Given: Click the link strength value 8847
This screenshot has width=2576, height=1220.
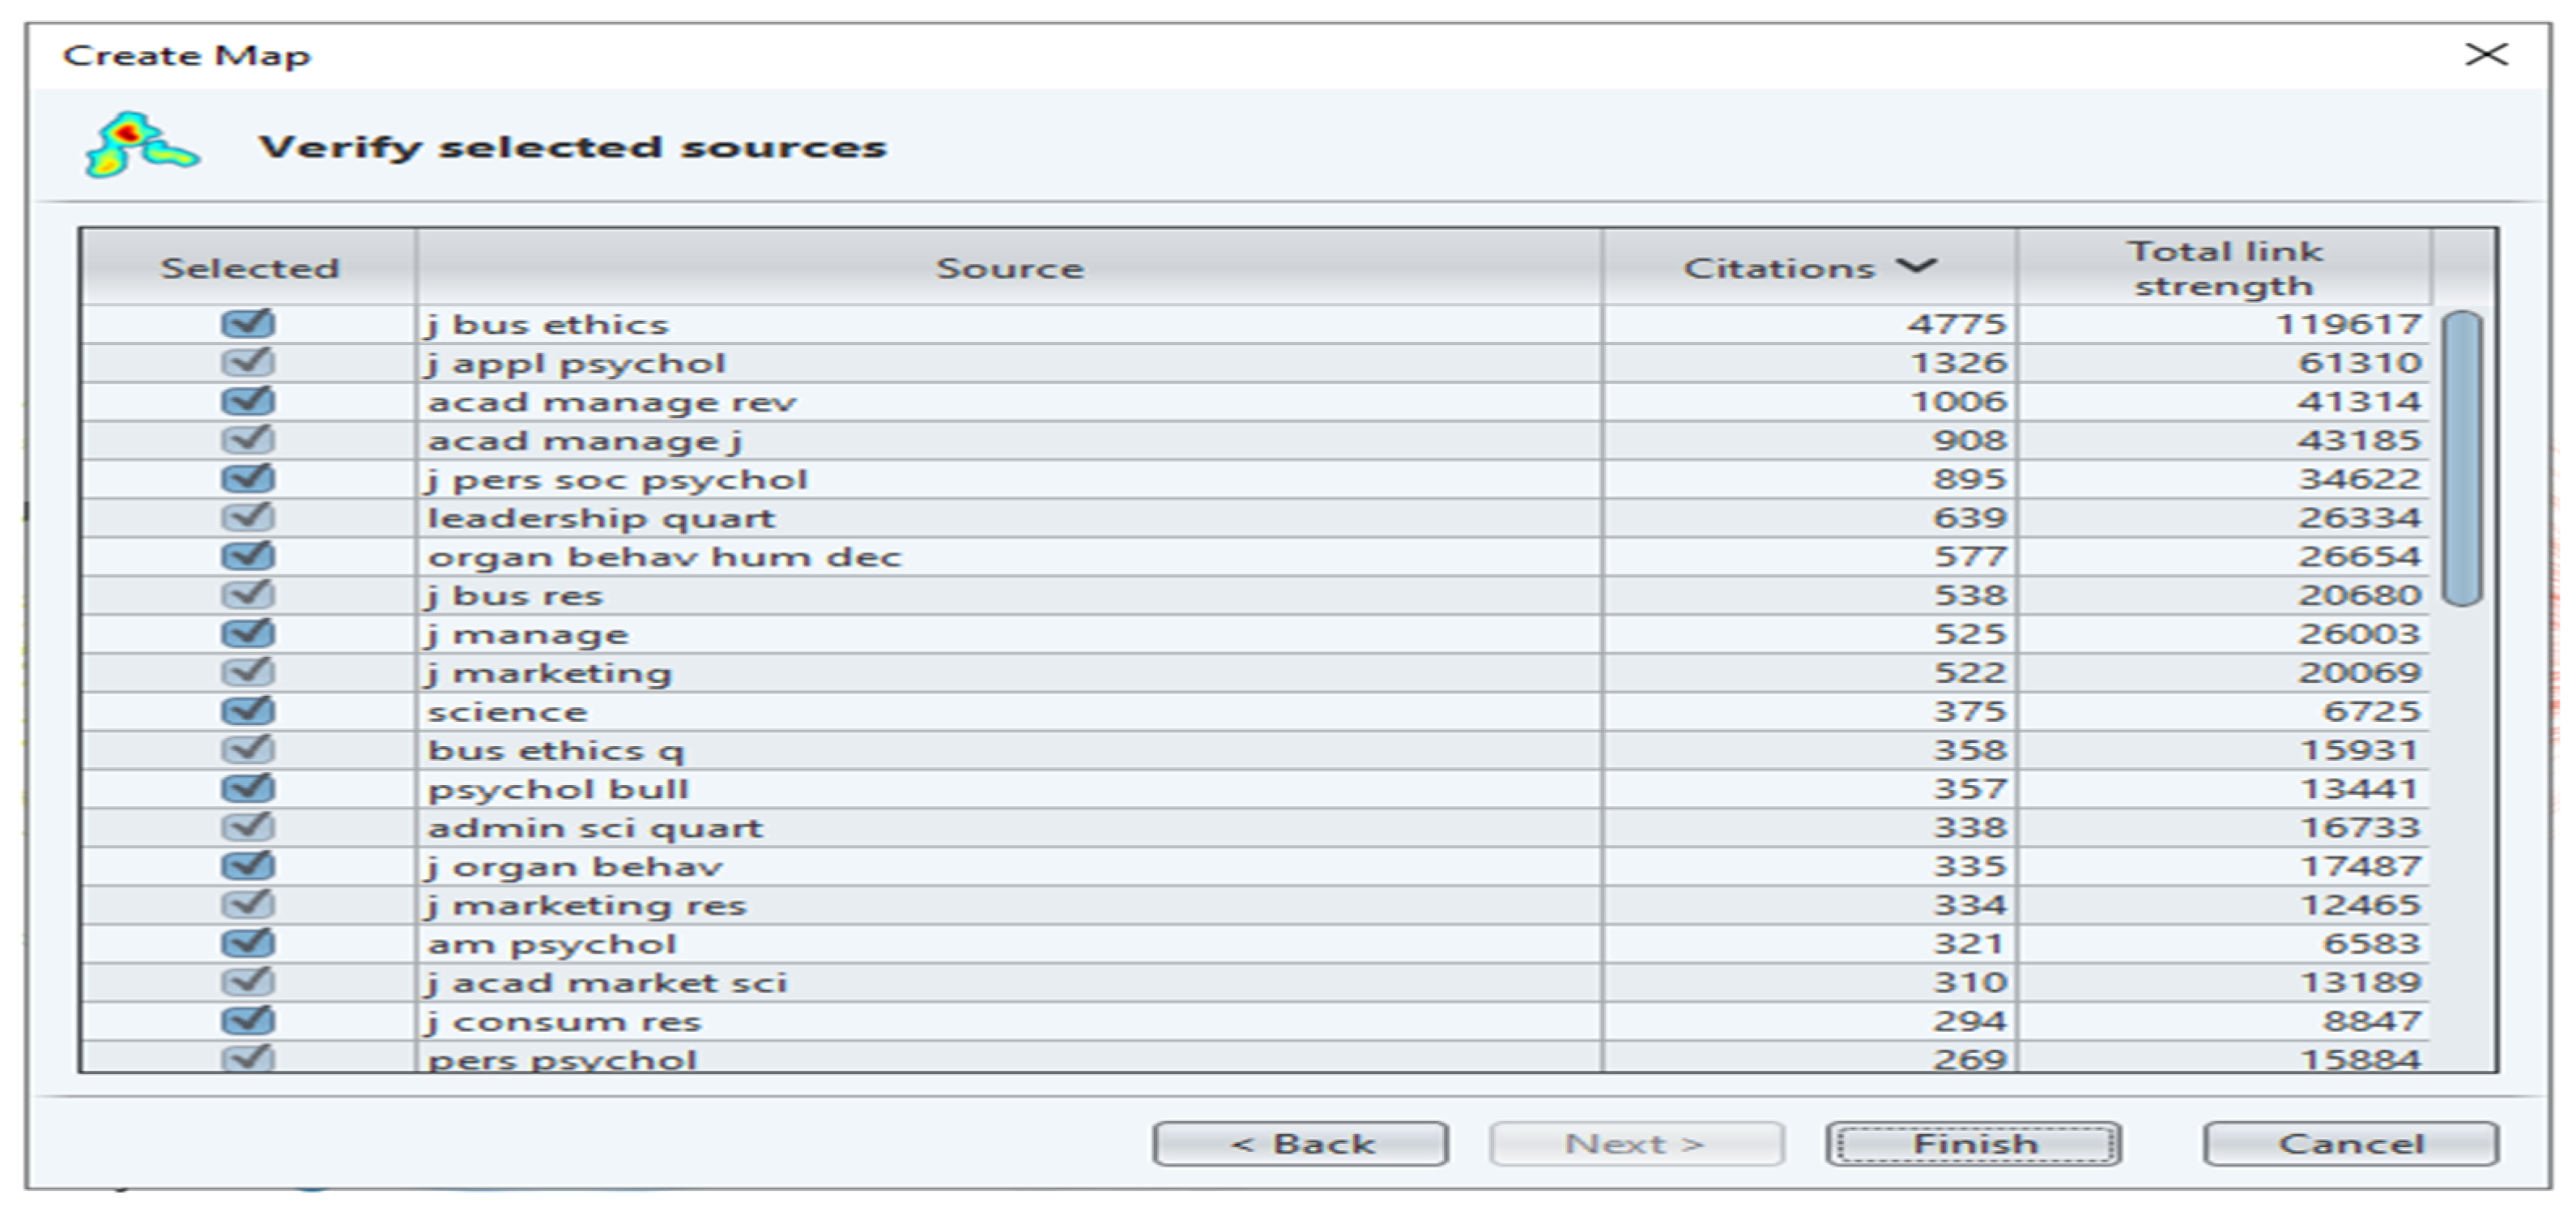Looking at the screenshot, I should click(2371, 1022).
